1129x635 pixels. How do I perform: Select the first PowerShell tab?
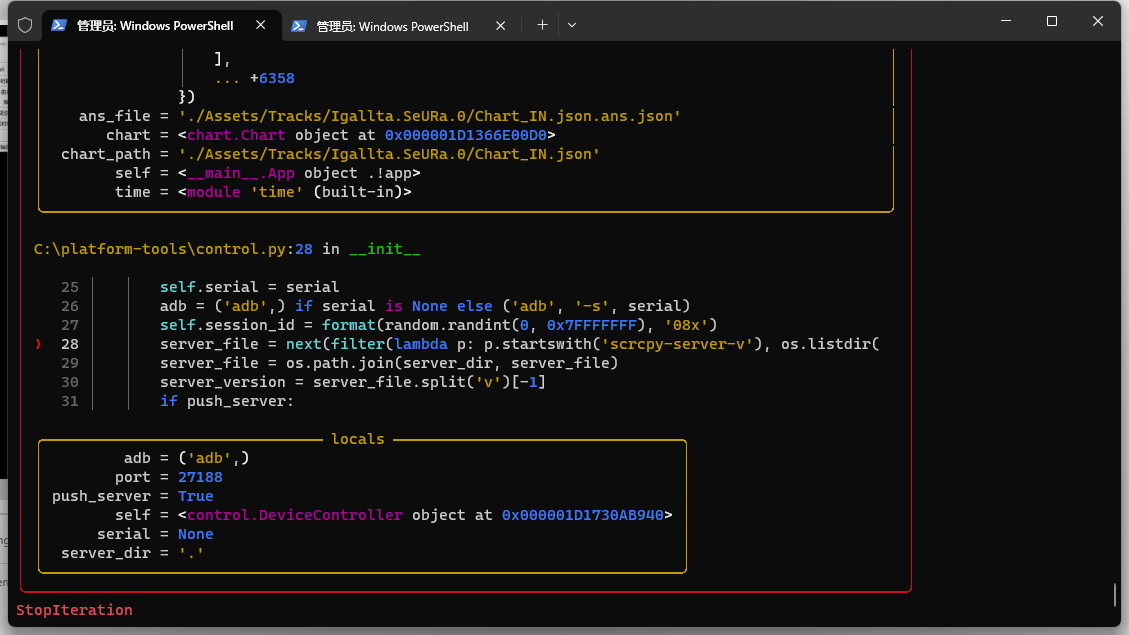pyautogui.click(x=161, y=25)
